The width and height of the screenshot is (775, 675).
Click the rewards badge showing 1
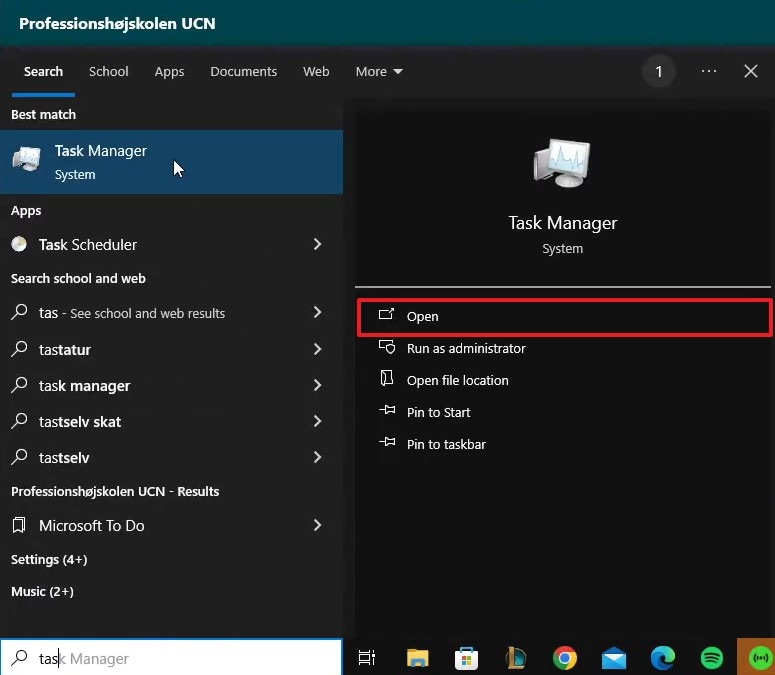tap(658, 72)
